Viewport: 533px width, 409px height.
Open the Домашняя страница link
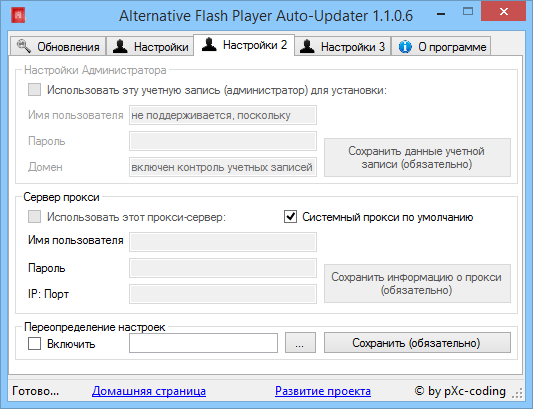[x=149, y=391]
